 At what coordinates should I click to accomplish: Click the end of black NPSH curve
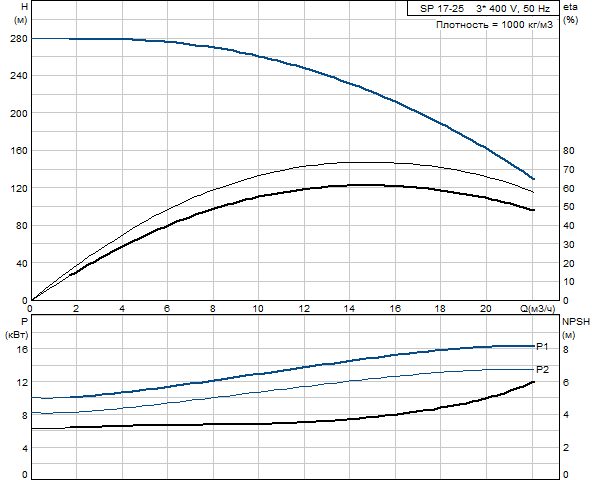(533, 382)
